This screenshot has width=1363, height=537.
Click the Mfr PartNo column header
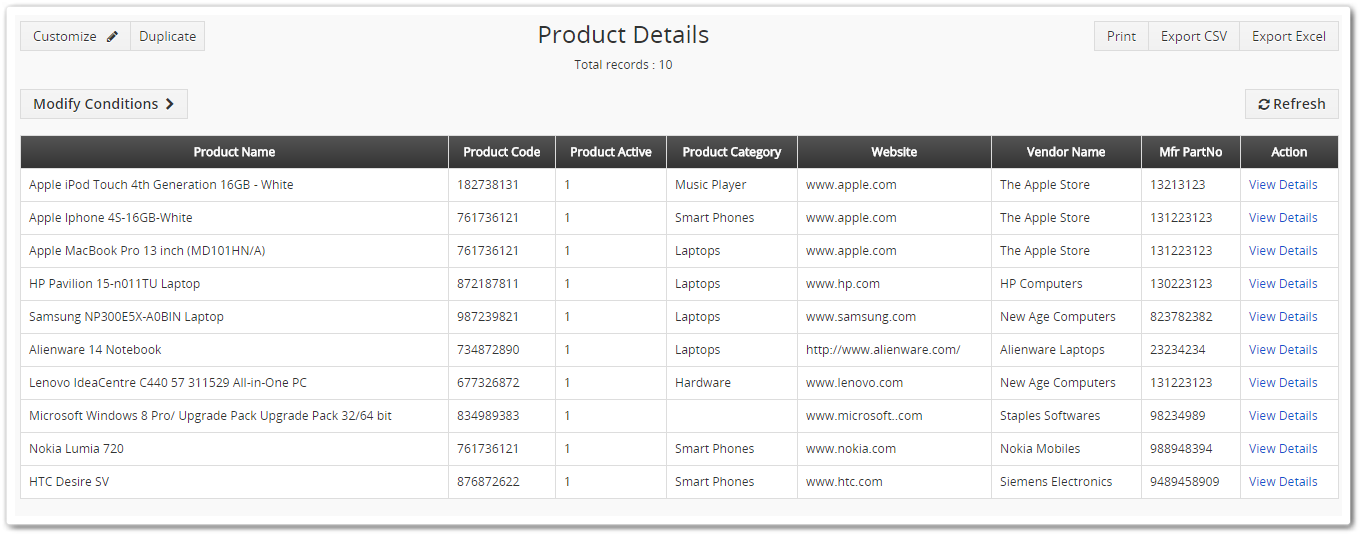click(x=1190, y=152)
